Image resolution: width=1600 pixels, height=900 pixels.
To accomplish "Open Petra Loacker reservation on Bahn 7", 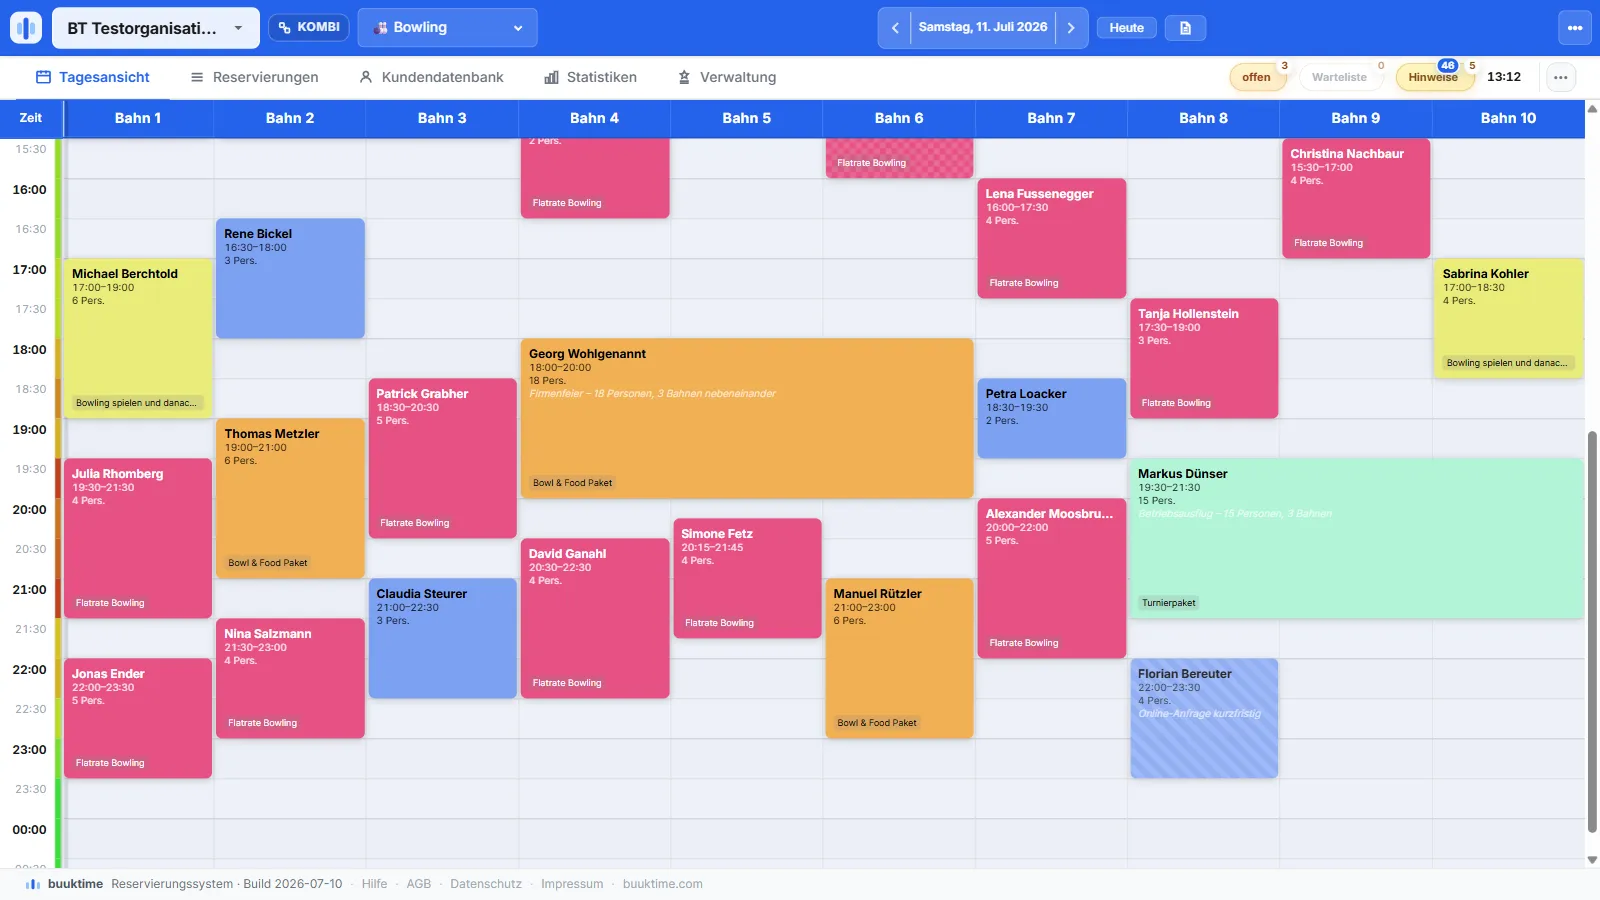I will (x=1051, y=418).
